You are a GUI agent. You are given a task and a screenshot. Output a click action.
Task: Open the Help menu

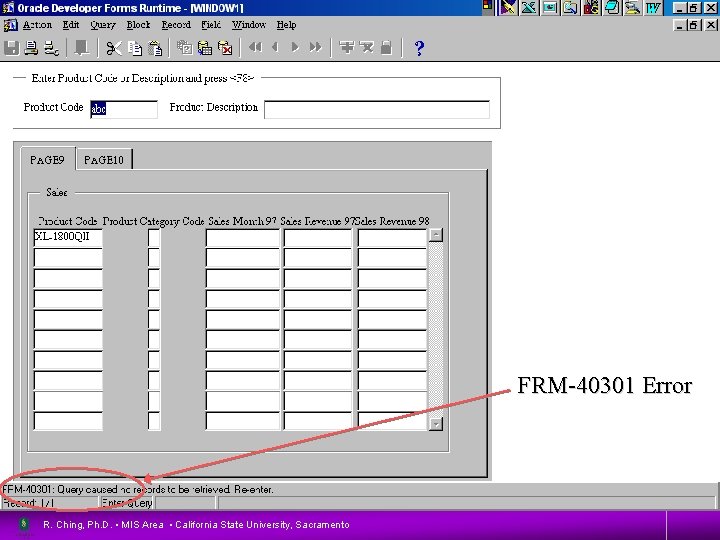[286, 25]
